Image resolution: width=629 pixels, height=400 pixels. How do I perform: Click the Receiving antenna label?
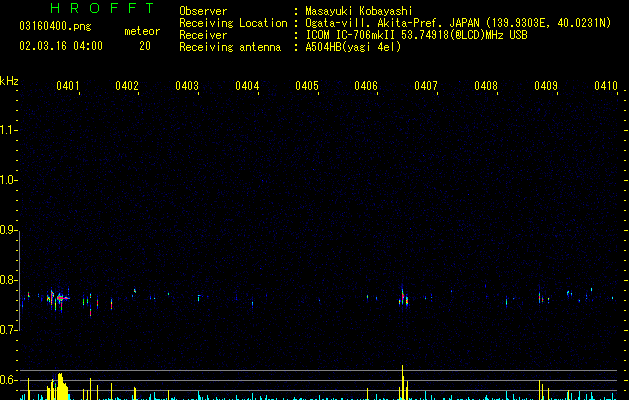pyautogui.click(x=230, y=47)
